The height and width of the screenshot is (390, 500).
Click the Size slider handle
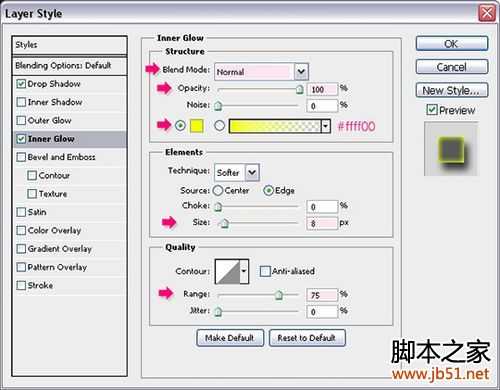(225, 223)
